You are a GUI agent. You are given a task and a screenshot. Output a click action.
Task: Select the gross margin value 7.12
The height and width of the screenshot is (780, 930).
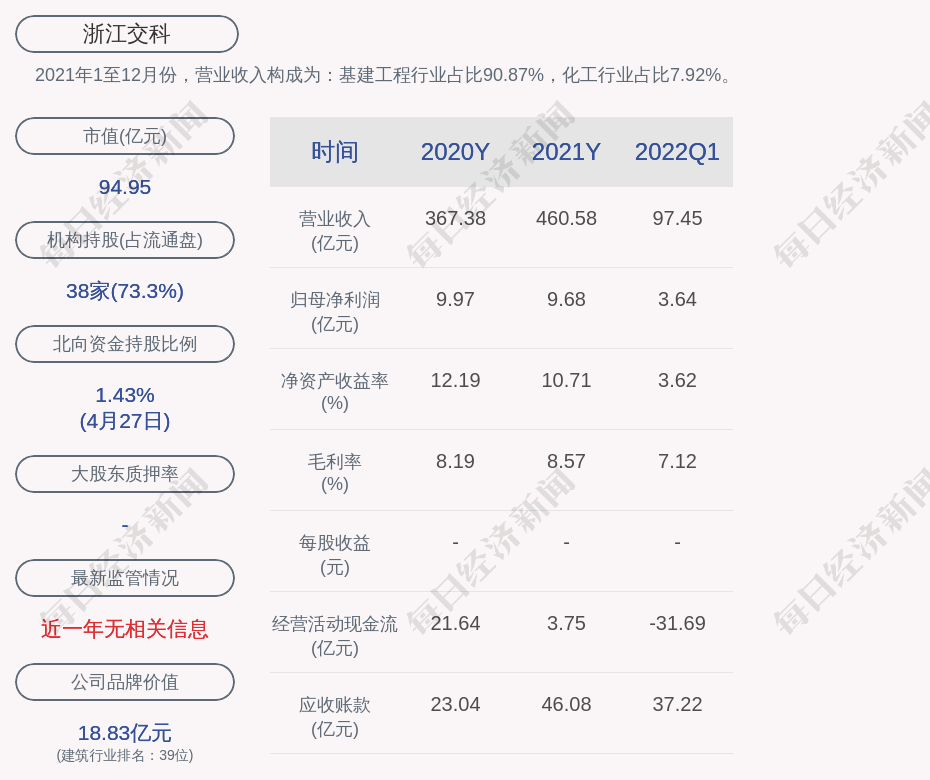tap(677, 461)
